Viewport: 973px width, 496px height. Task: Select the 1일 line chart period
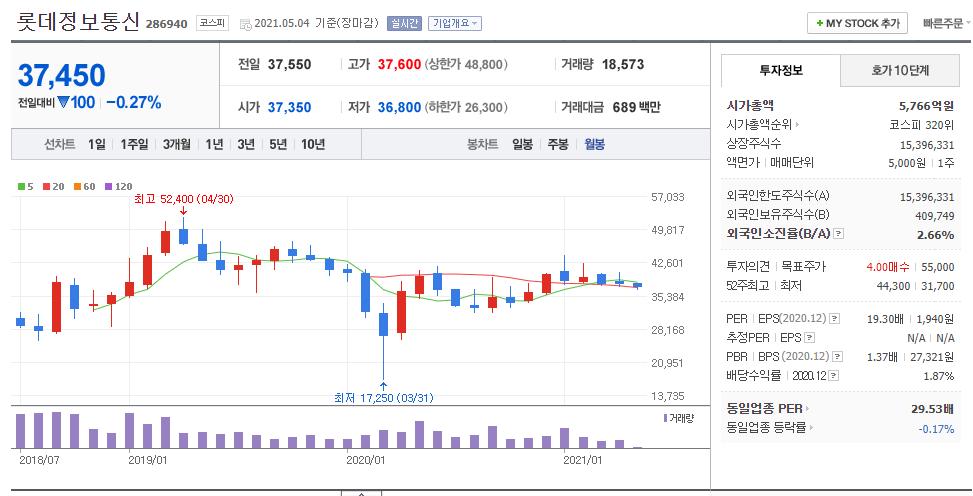coord(96,144)
